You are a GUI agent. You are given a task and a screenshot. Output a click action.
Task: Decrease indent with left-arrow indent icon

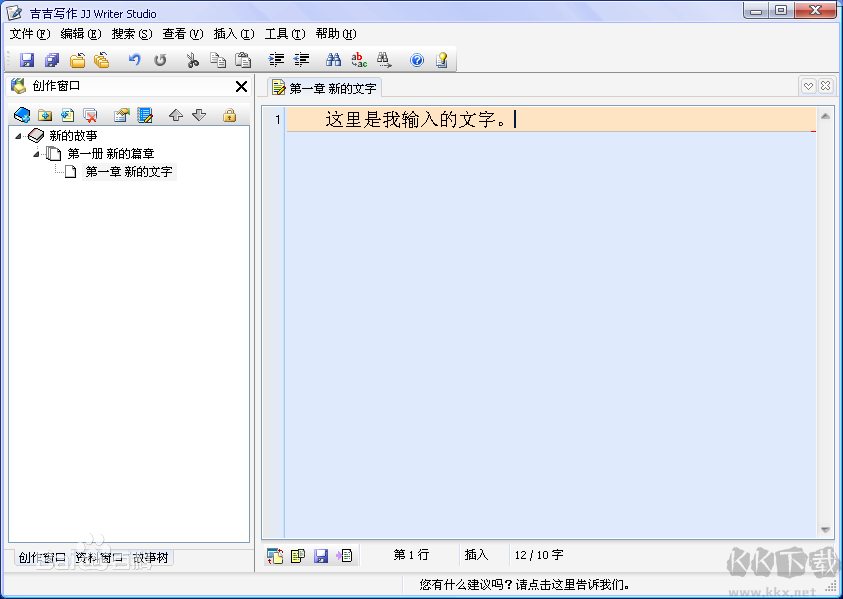[302, 60]
